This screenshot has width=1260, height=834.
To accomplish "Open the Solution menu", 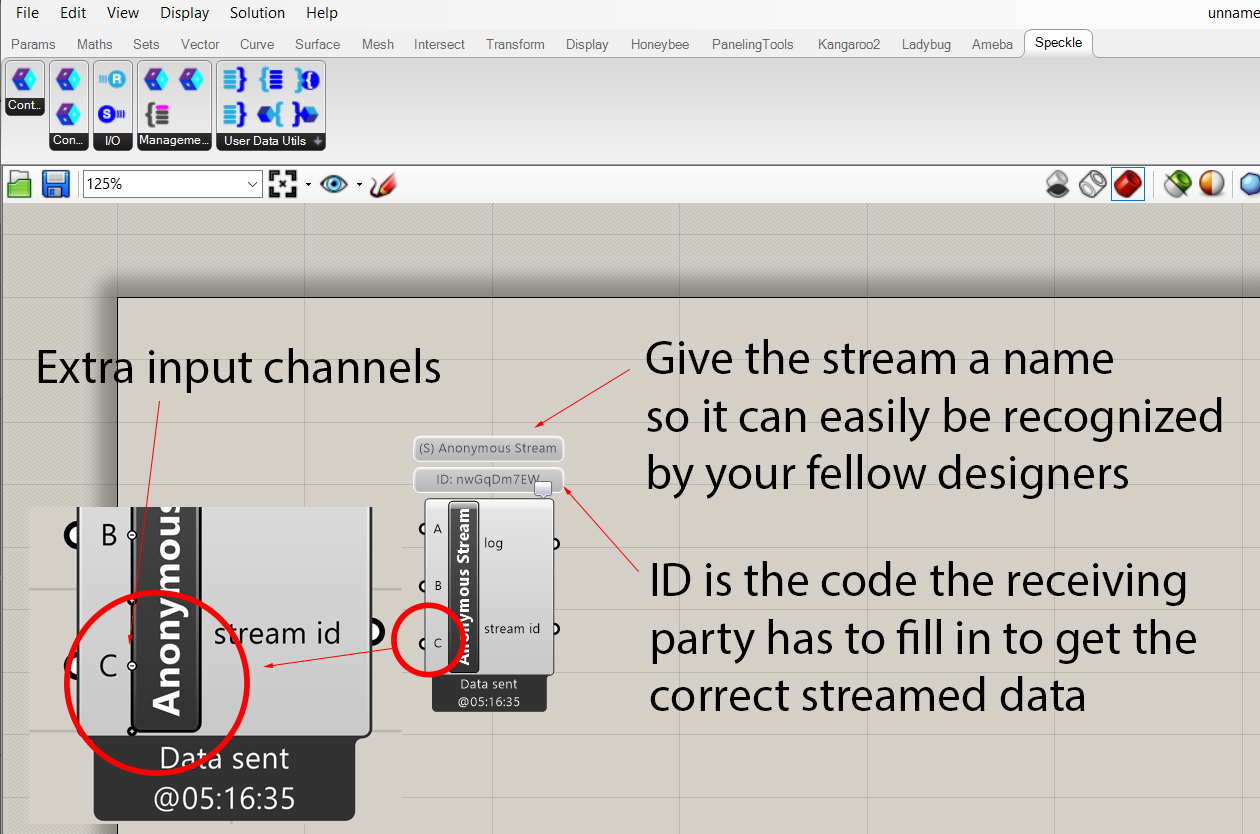I will (x=257, y=12).
